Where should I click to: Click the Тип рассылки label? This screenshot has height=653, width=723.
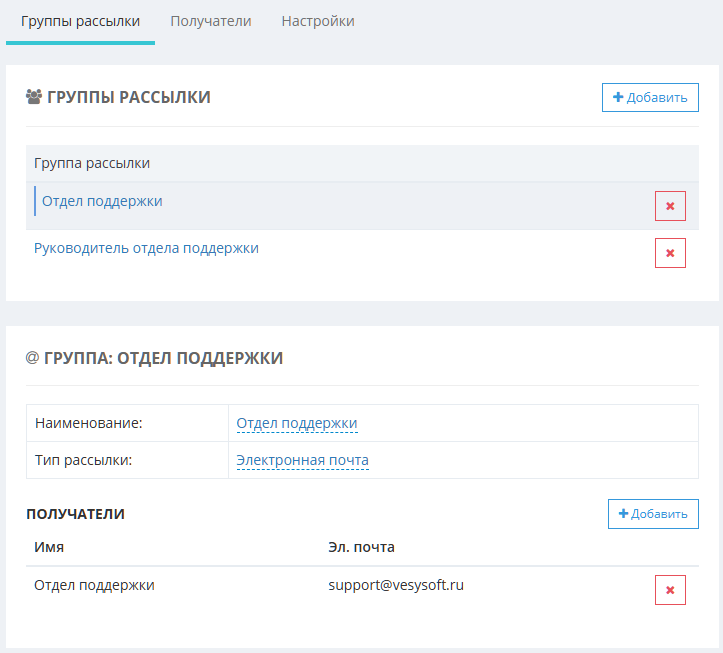[83, 461]
